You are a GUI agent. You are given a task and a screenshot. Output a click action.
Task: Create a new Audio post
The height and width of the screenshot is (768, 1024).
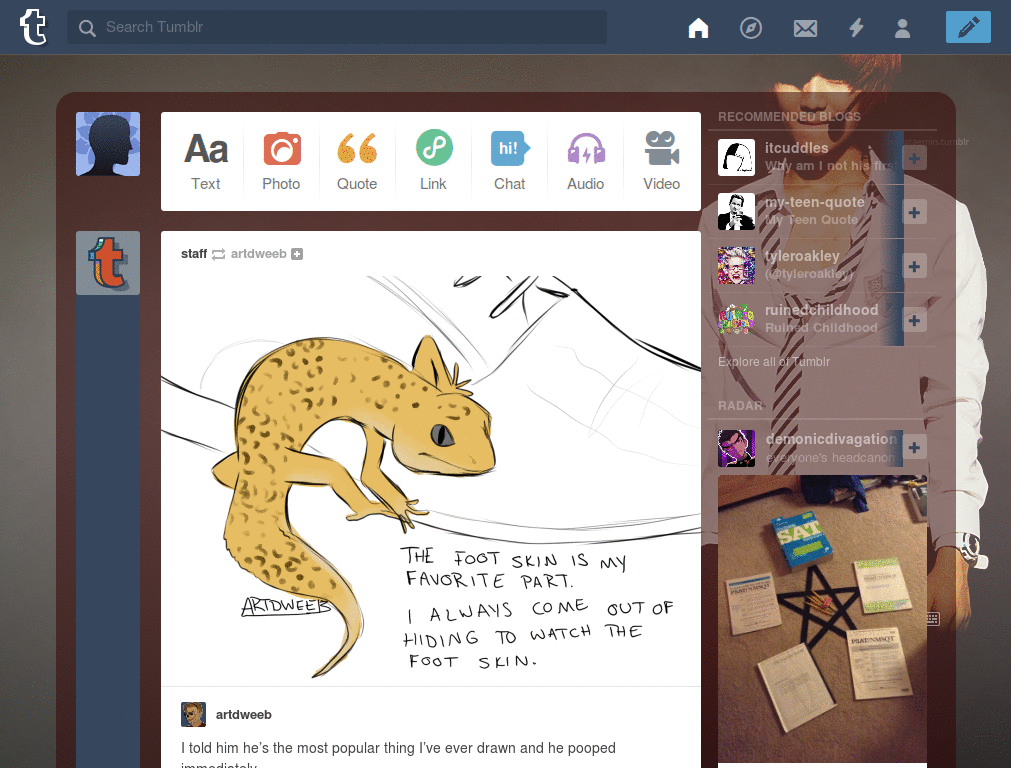pyautogui.click(x=586, y=161)
